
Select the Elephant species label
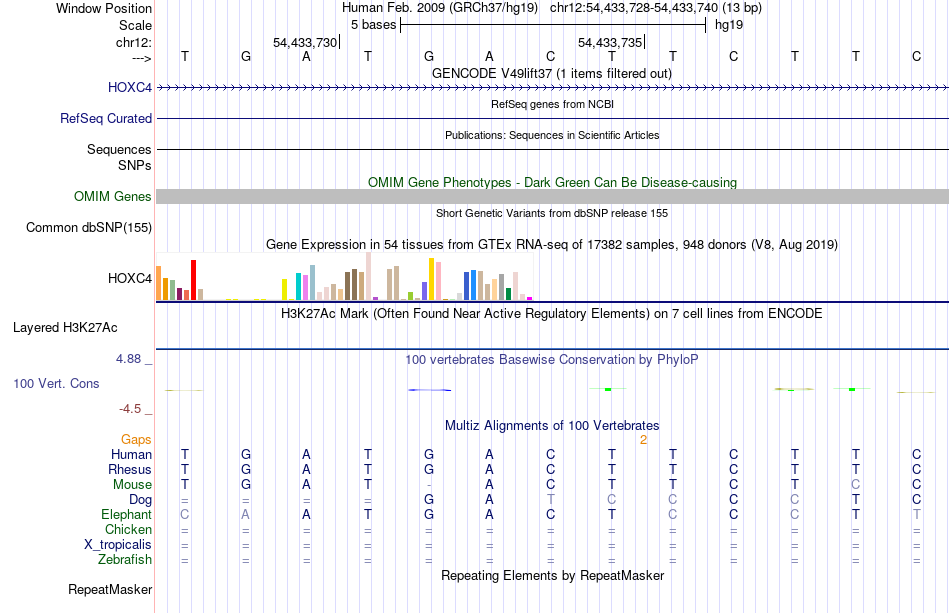(127, 514)
